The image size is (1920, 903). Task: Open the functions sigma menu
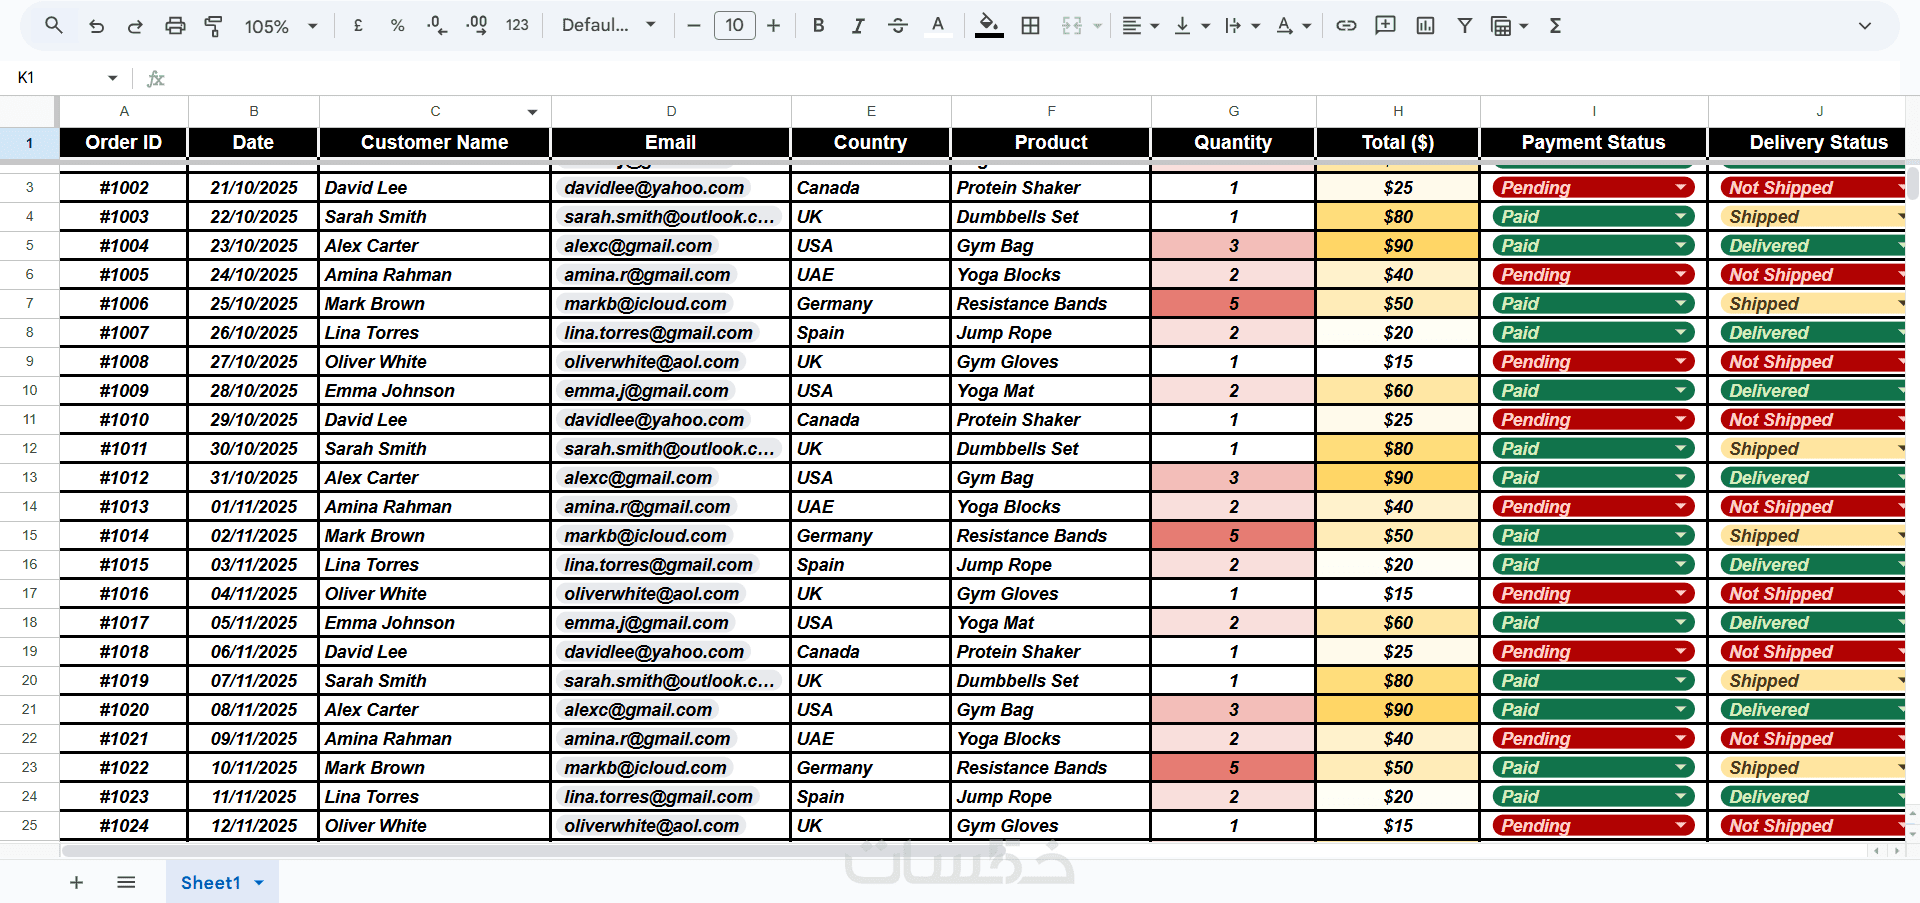[x=1556, y=26]
